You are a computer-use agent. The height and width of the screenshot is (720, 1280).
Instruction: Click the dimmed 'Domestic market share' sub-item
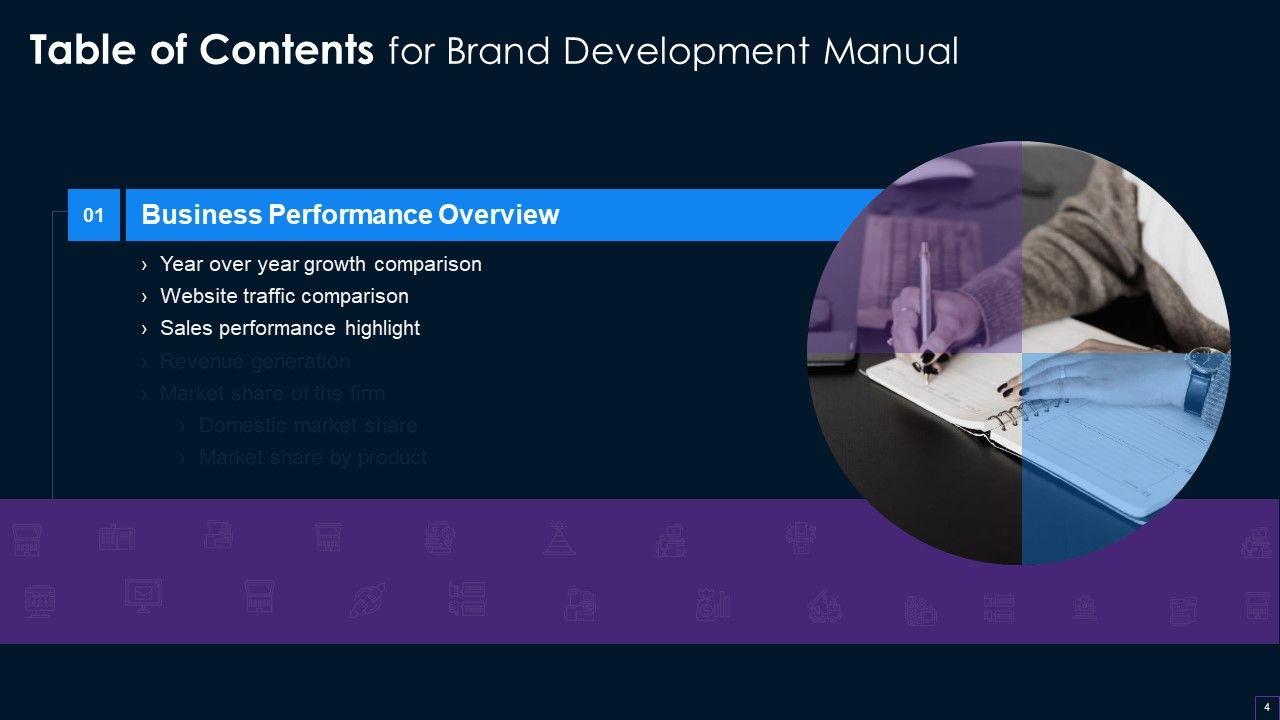coord(308,425)
